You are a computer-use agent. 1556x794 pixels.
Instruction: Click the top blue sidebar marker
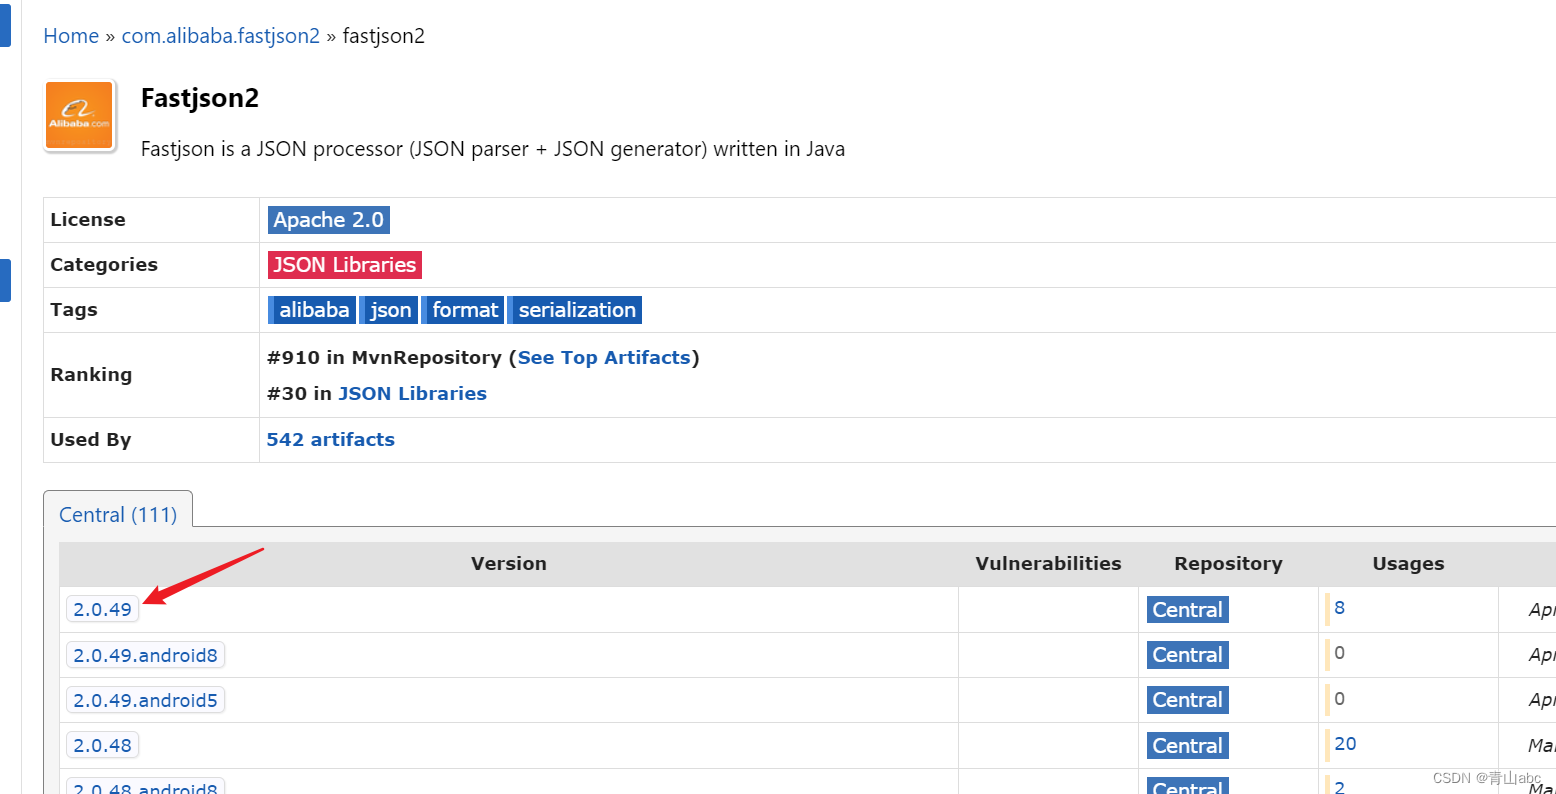[x=6, y=27]
